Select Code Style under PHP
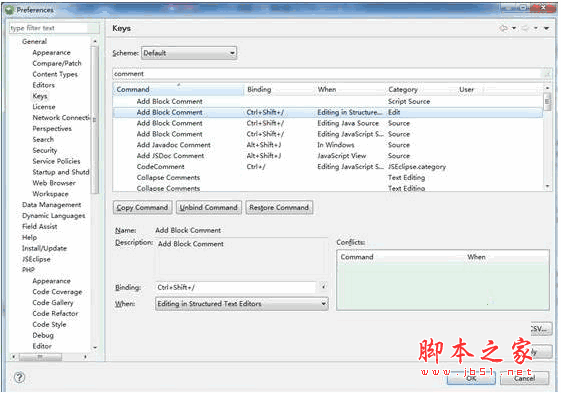The width and height of the screenshot is (561, 393). 49,325
